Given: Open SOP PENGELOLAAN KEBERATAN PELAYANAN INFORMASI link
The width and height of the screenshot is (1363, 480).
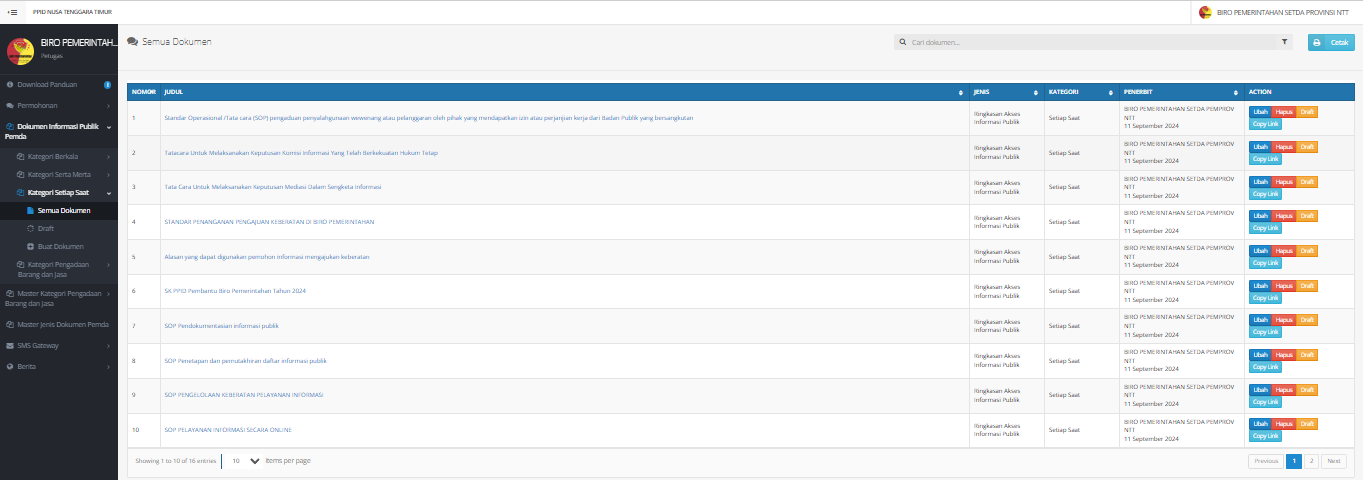Looking at the screenshot, I should point(244,395).
